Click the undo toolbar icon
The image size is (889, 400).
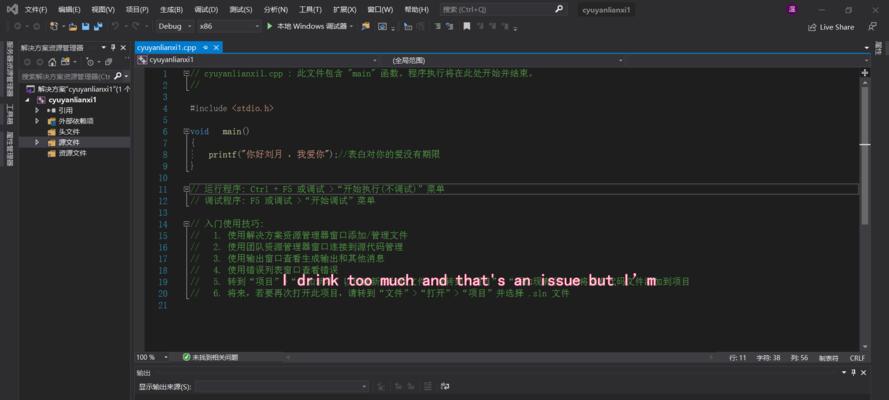point(115,27)
